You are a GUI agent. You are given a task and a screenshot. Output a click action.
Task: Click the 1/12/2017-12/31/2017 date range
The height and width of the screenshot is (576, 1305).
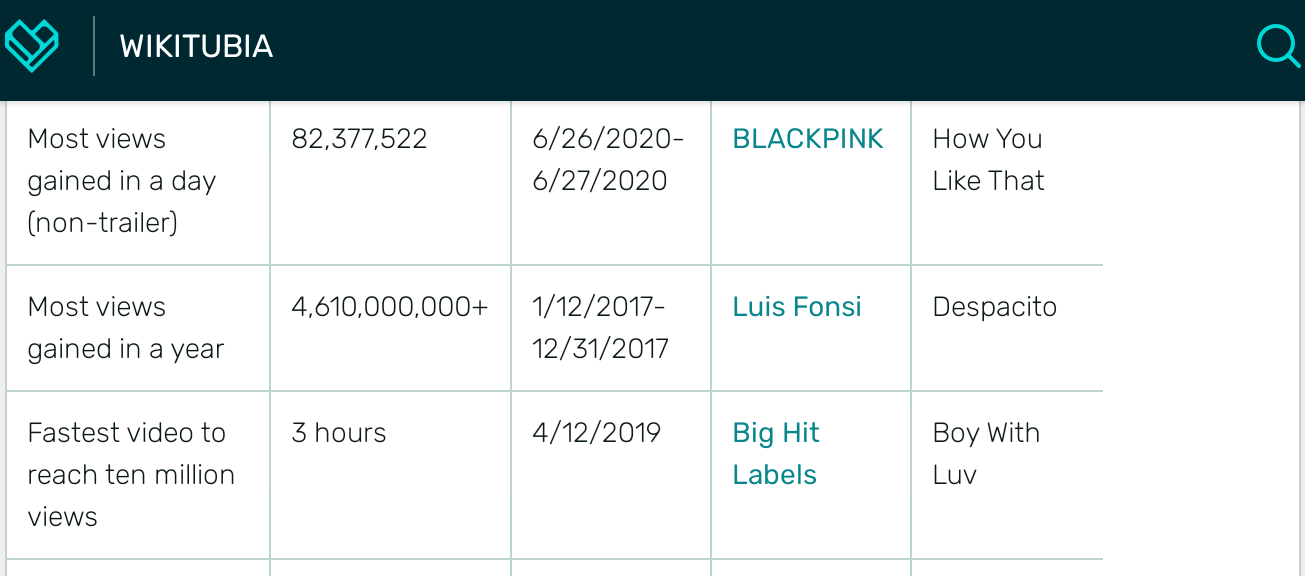point(600,328)
